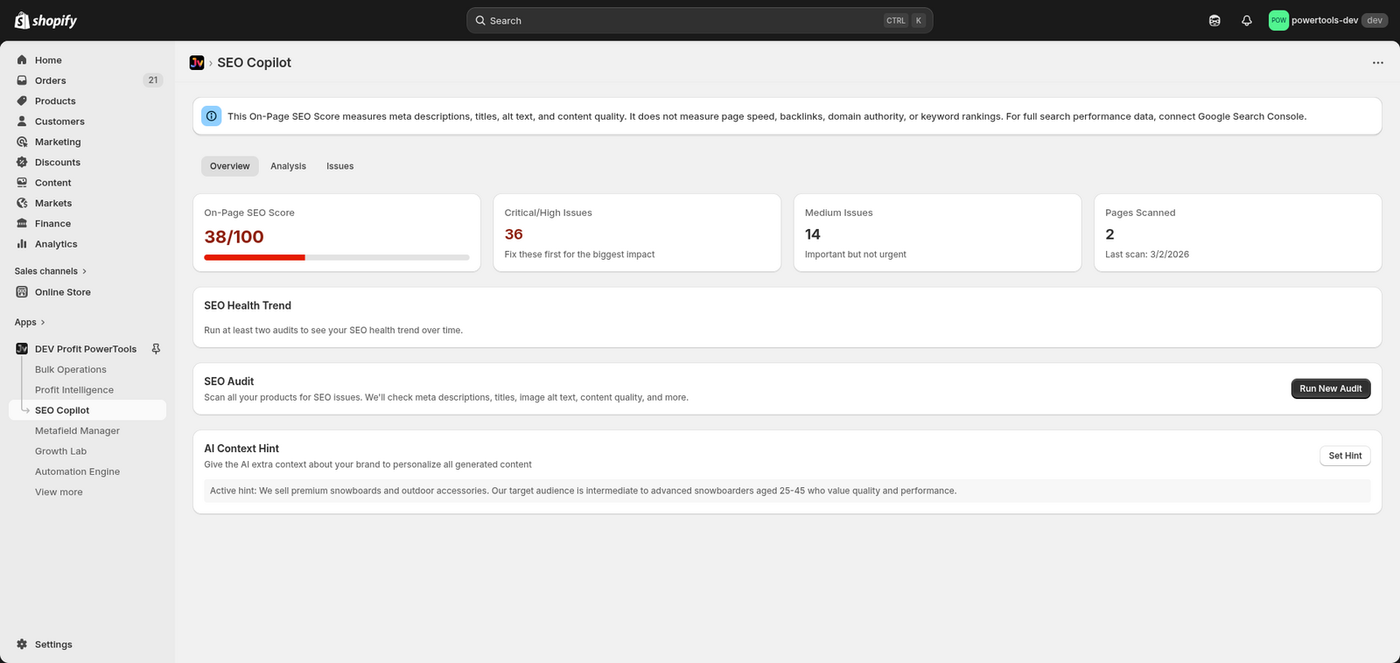Viewport: 1400px width, 663px height.
Task: Switch to the Issues tab
Action: [x=340, y=166]
